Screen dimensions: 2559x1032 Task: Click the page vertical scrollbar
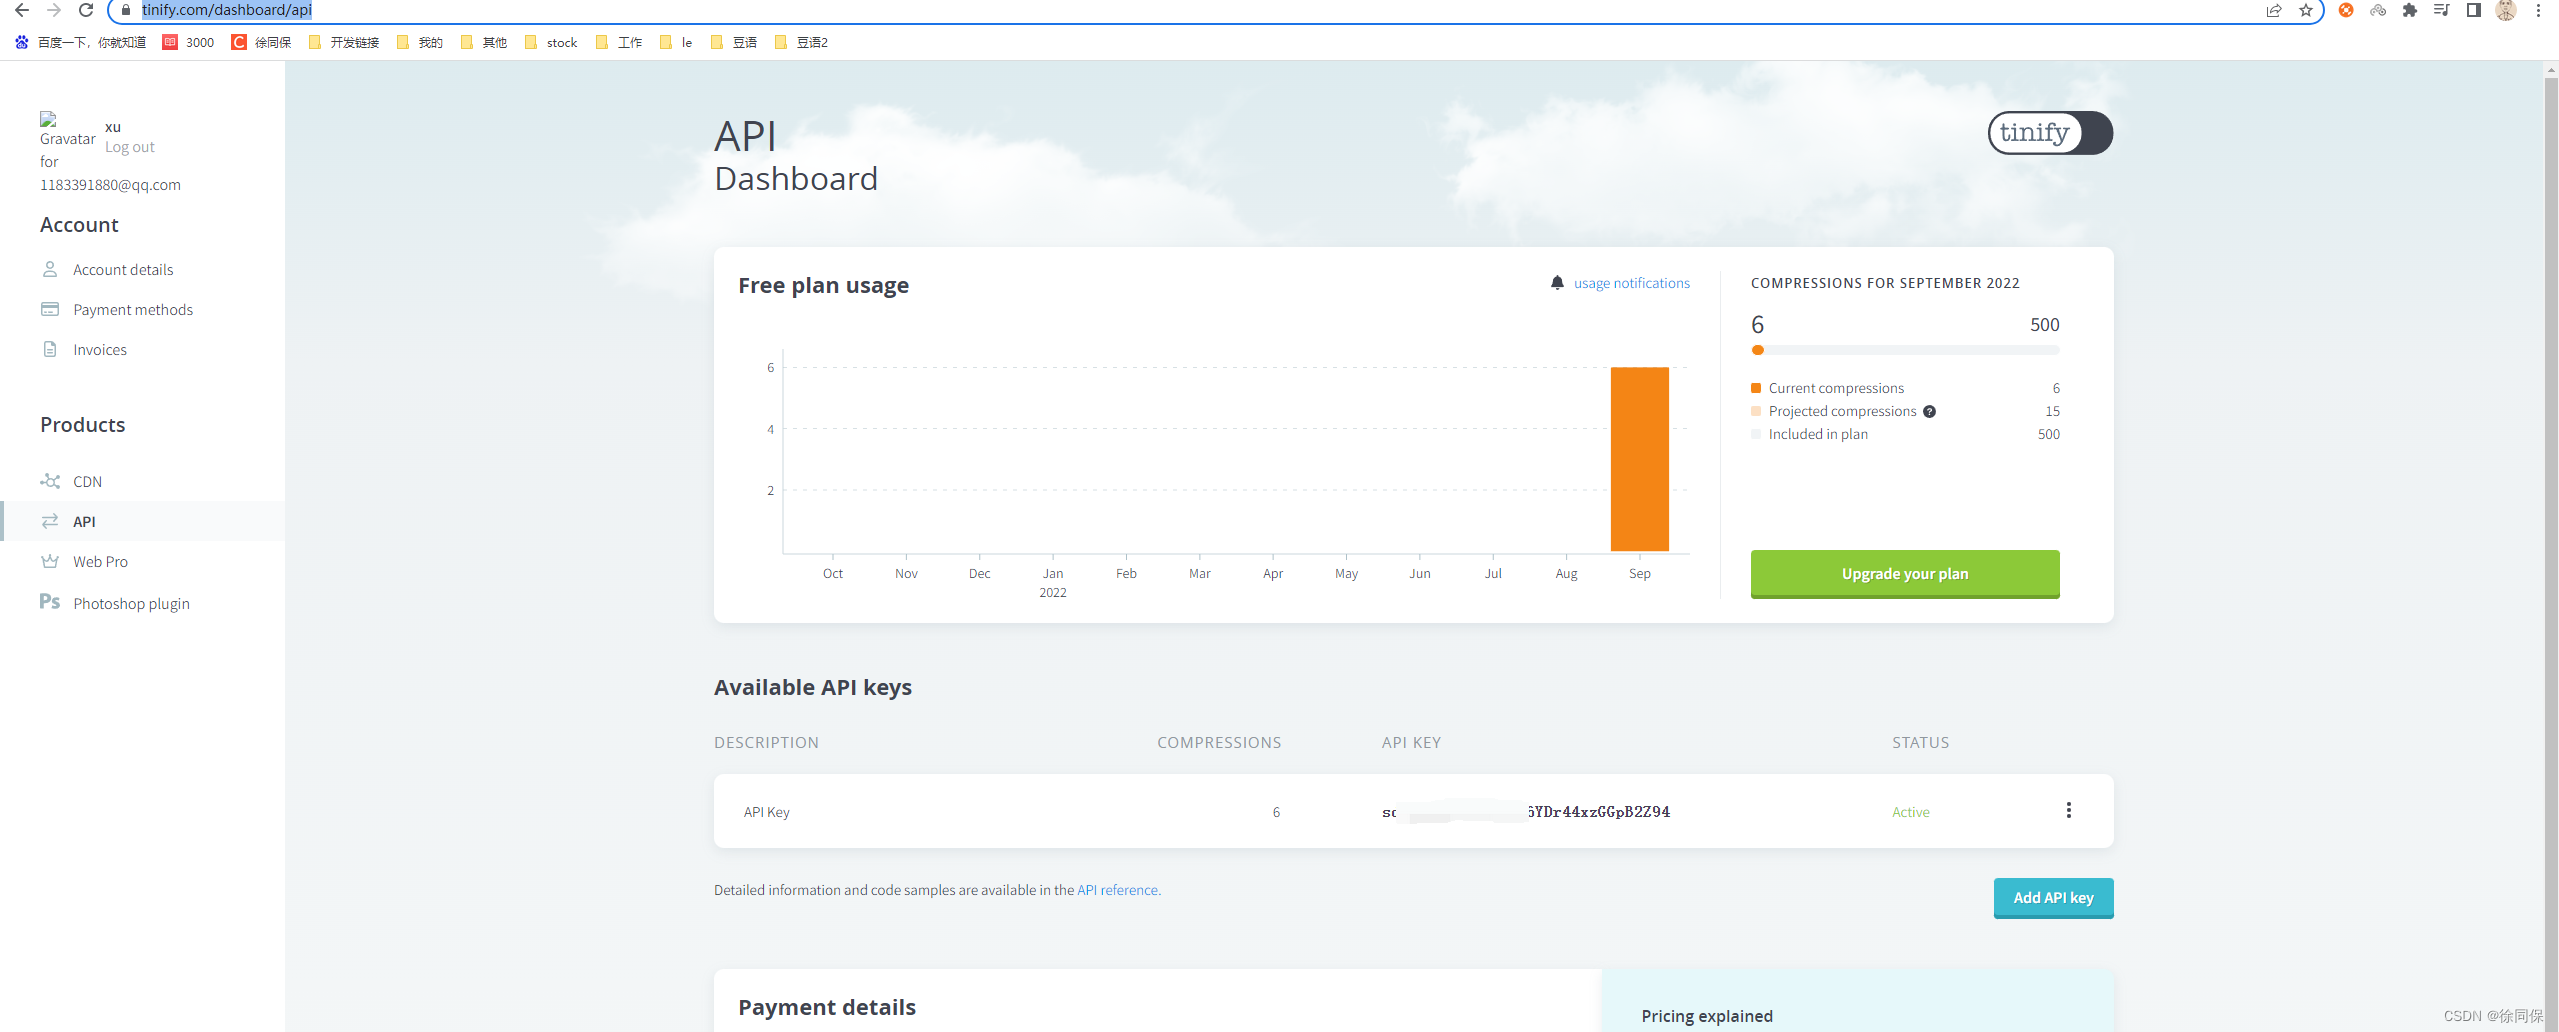2551,546
